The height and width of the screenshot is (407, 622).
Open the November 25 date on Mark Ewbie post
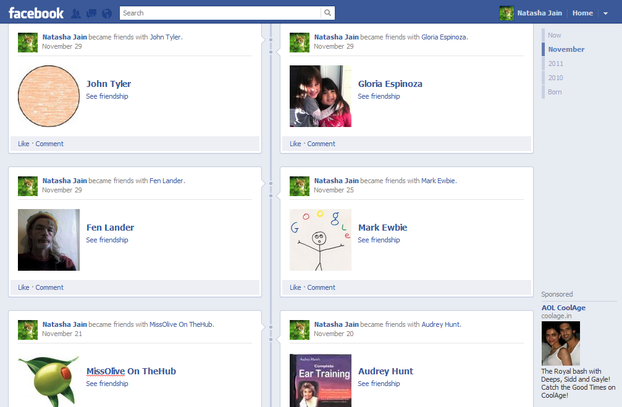[x=334, y=190]
